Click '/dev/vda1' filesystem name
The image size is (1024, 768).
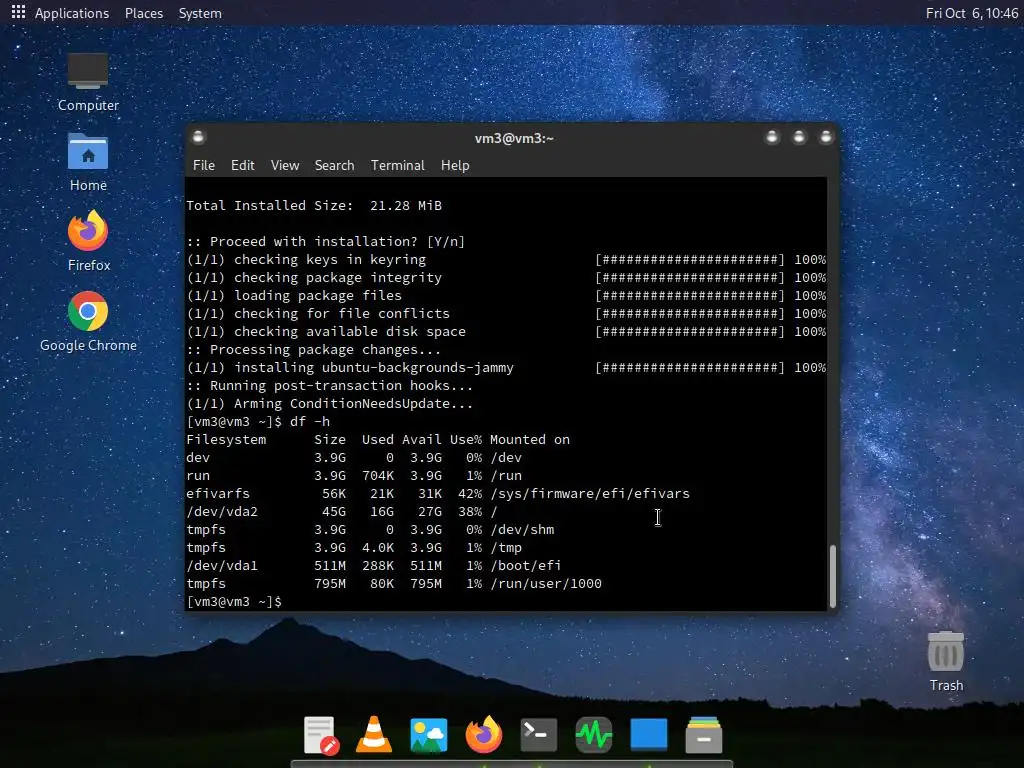[222, 566]
